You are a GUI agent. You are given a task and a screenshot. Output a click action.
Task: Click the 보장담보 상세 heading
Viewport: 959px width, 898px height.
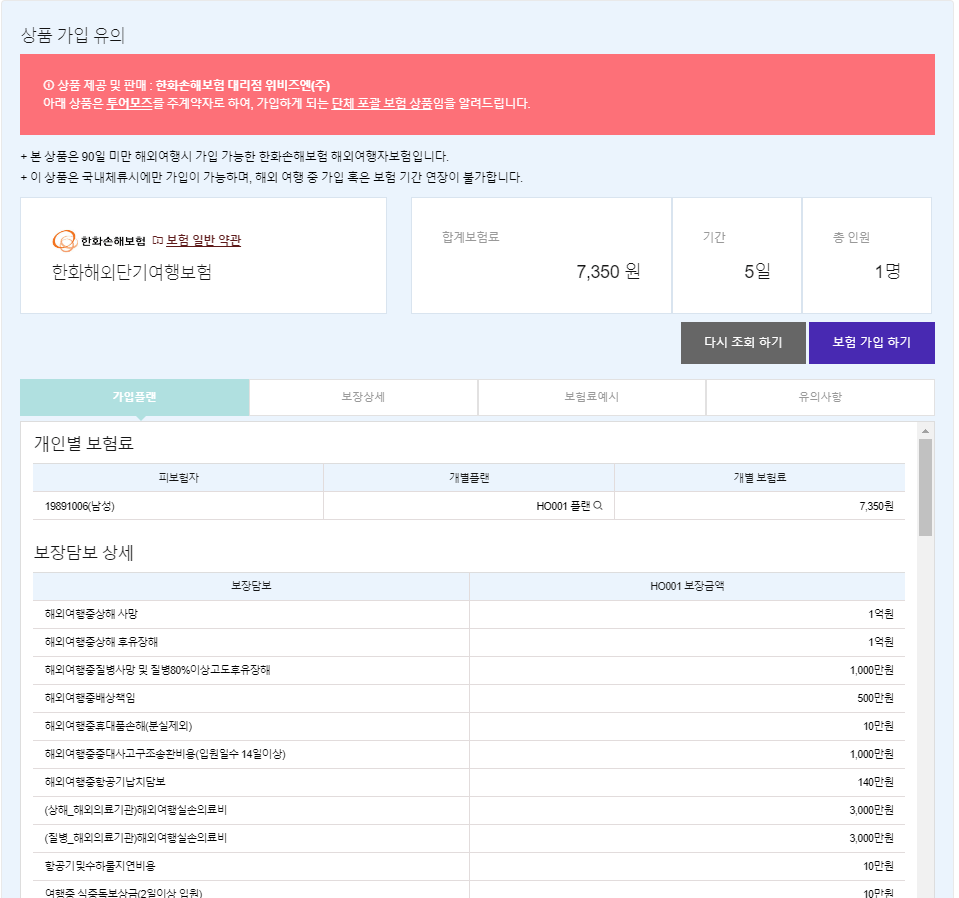pyautogui.click(x=84, y=552)
